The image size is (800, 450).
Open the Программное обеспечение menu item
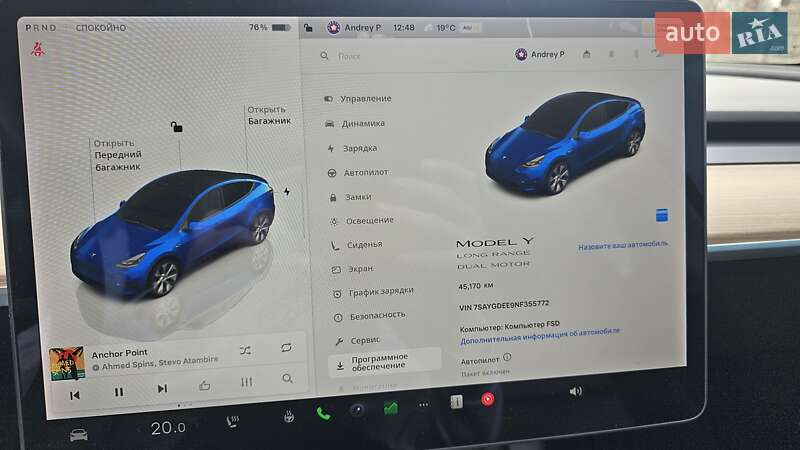click(379, 361)
